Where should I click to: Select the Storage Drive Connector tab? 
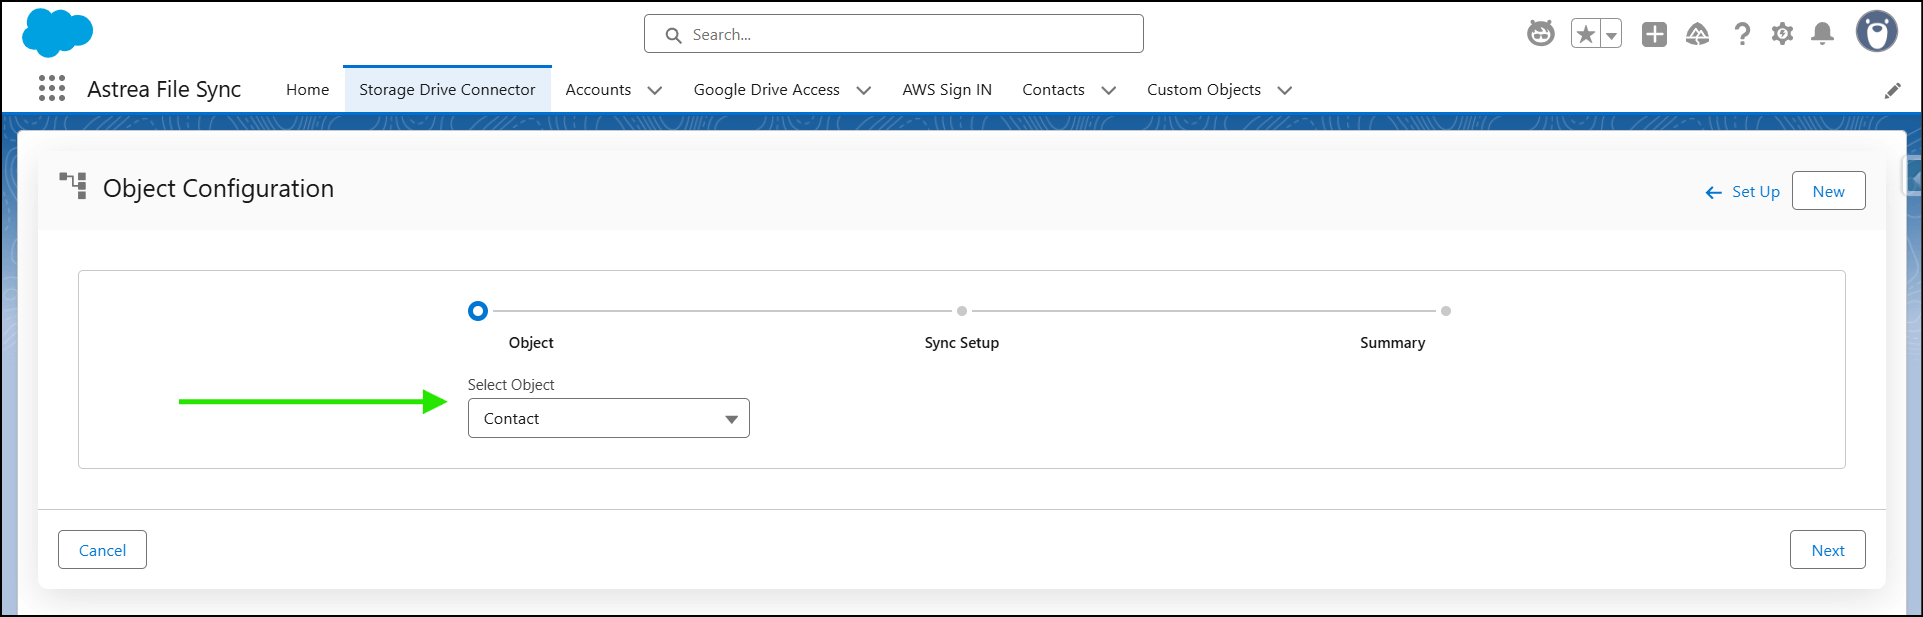click(447, 90)
